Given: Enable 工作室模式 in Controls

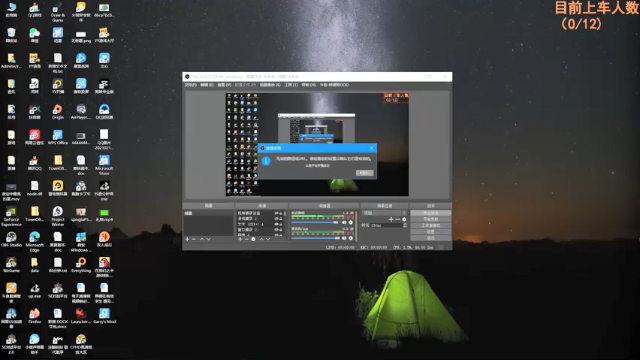Looking at the screenshot, I should [x=431, y=225].
